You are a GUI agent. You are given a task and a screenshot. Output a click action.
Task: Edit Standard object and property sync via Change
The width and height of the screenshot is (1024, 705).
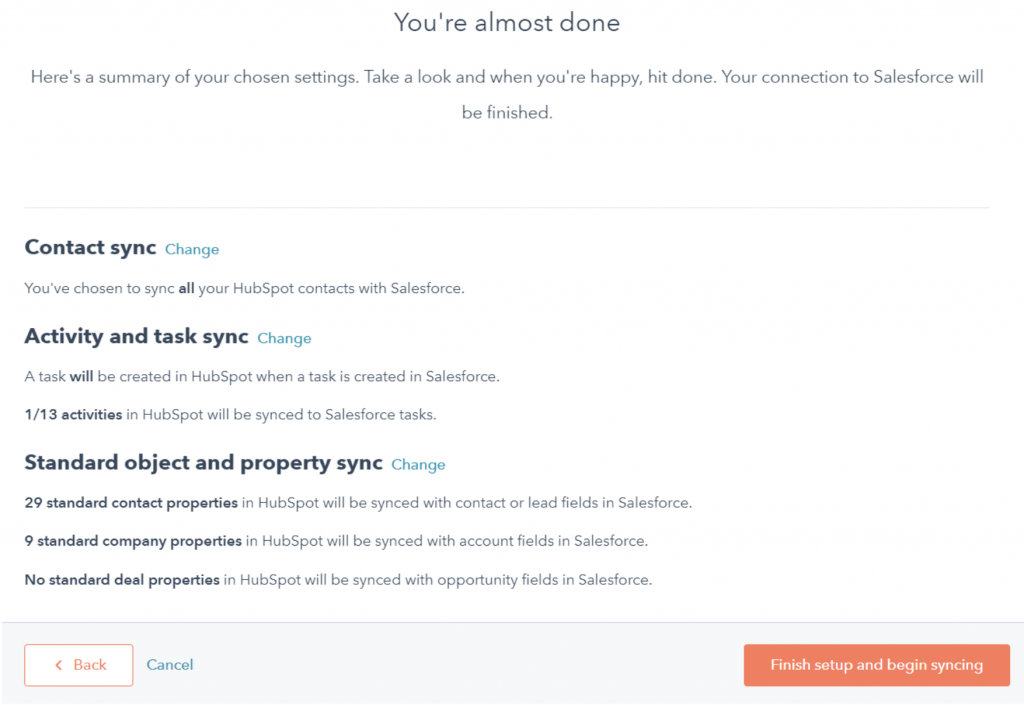[418, 464]
